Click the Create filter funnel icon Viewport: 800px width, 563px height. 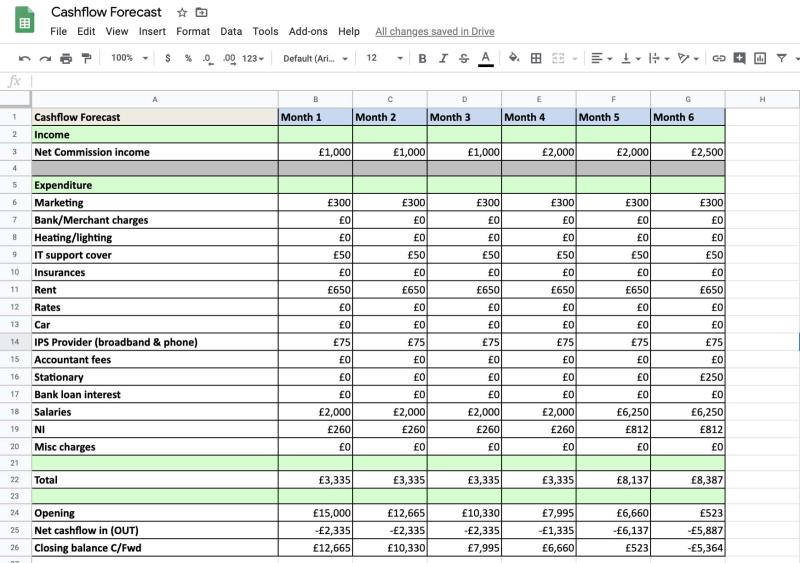click(781, 59)
